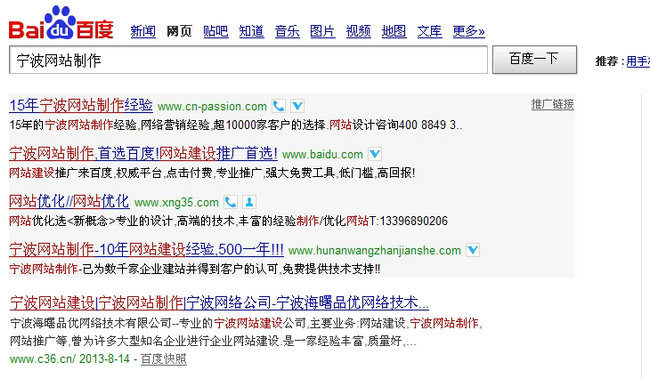The width and height of the screenshot is (650, 379).
Task: Click person icon next to www.xng35.com
Action: click(x=249, y=202)
